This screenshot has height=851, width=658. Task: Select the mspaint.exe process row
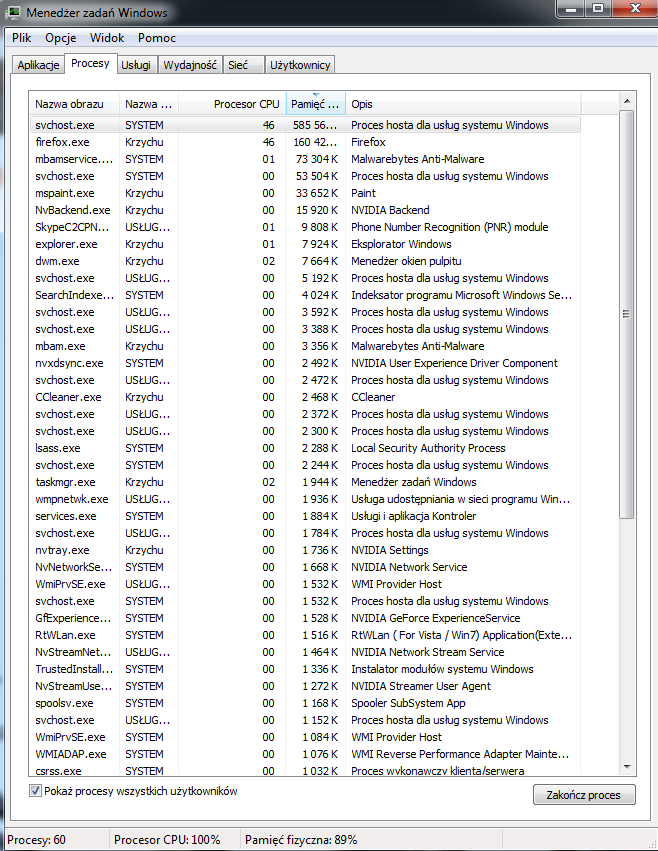(305, 193)
